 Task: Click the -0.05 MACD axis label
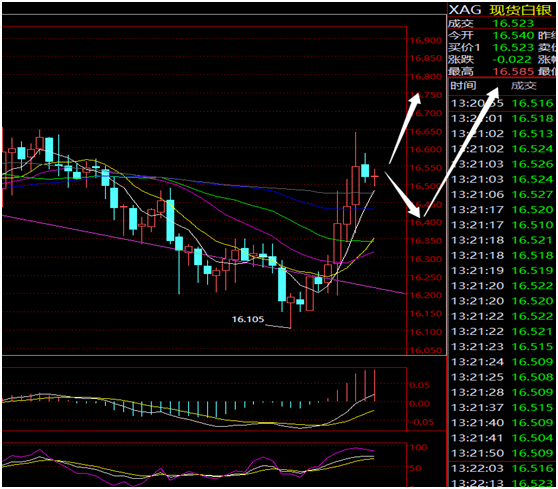[421, 422]
